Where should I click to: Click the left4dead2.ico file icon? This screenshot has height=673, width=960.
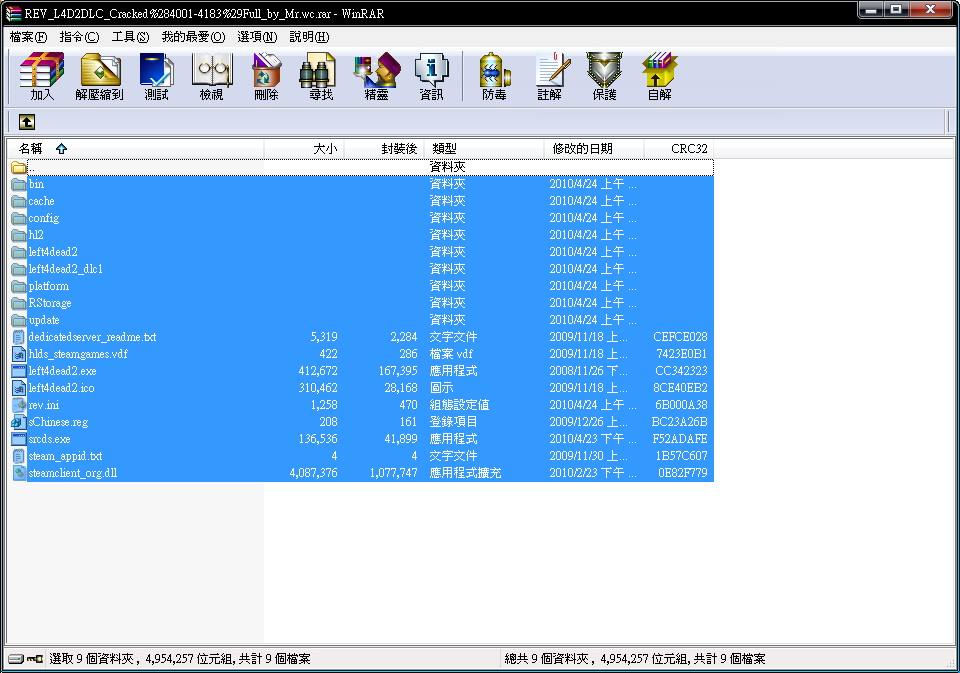click(19, 388)
